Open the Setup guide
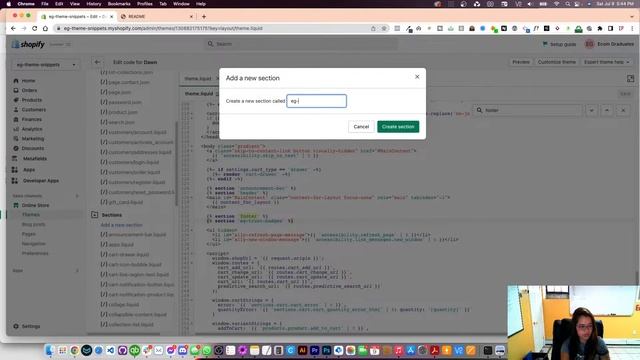 point(559,44)
